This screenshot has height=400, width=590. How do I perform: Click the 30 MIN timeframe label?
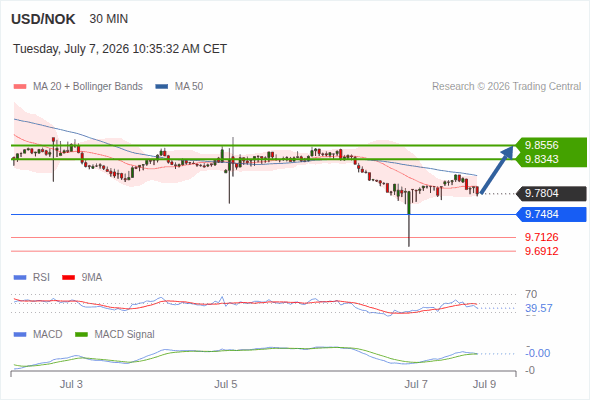[x=109, y=19]
